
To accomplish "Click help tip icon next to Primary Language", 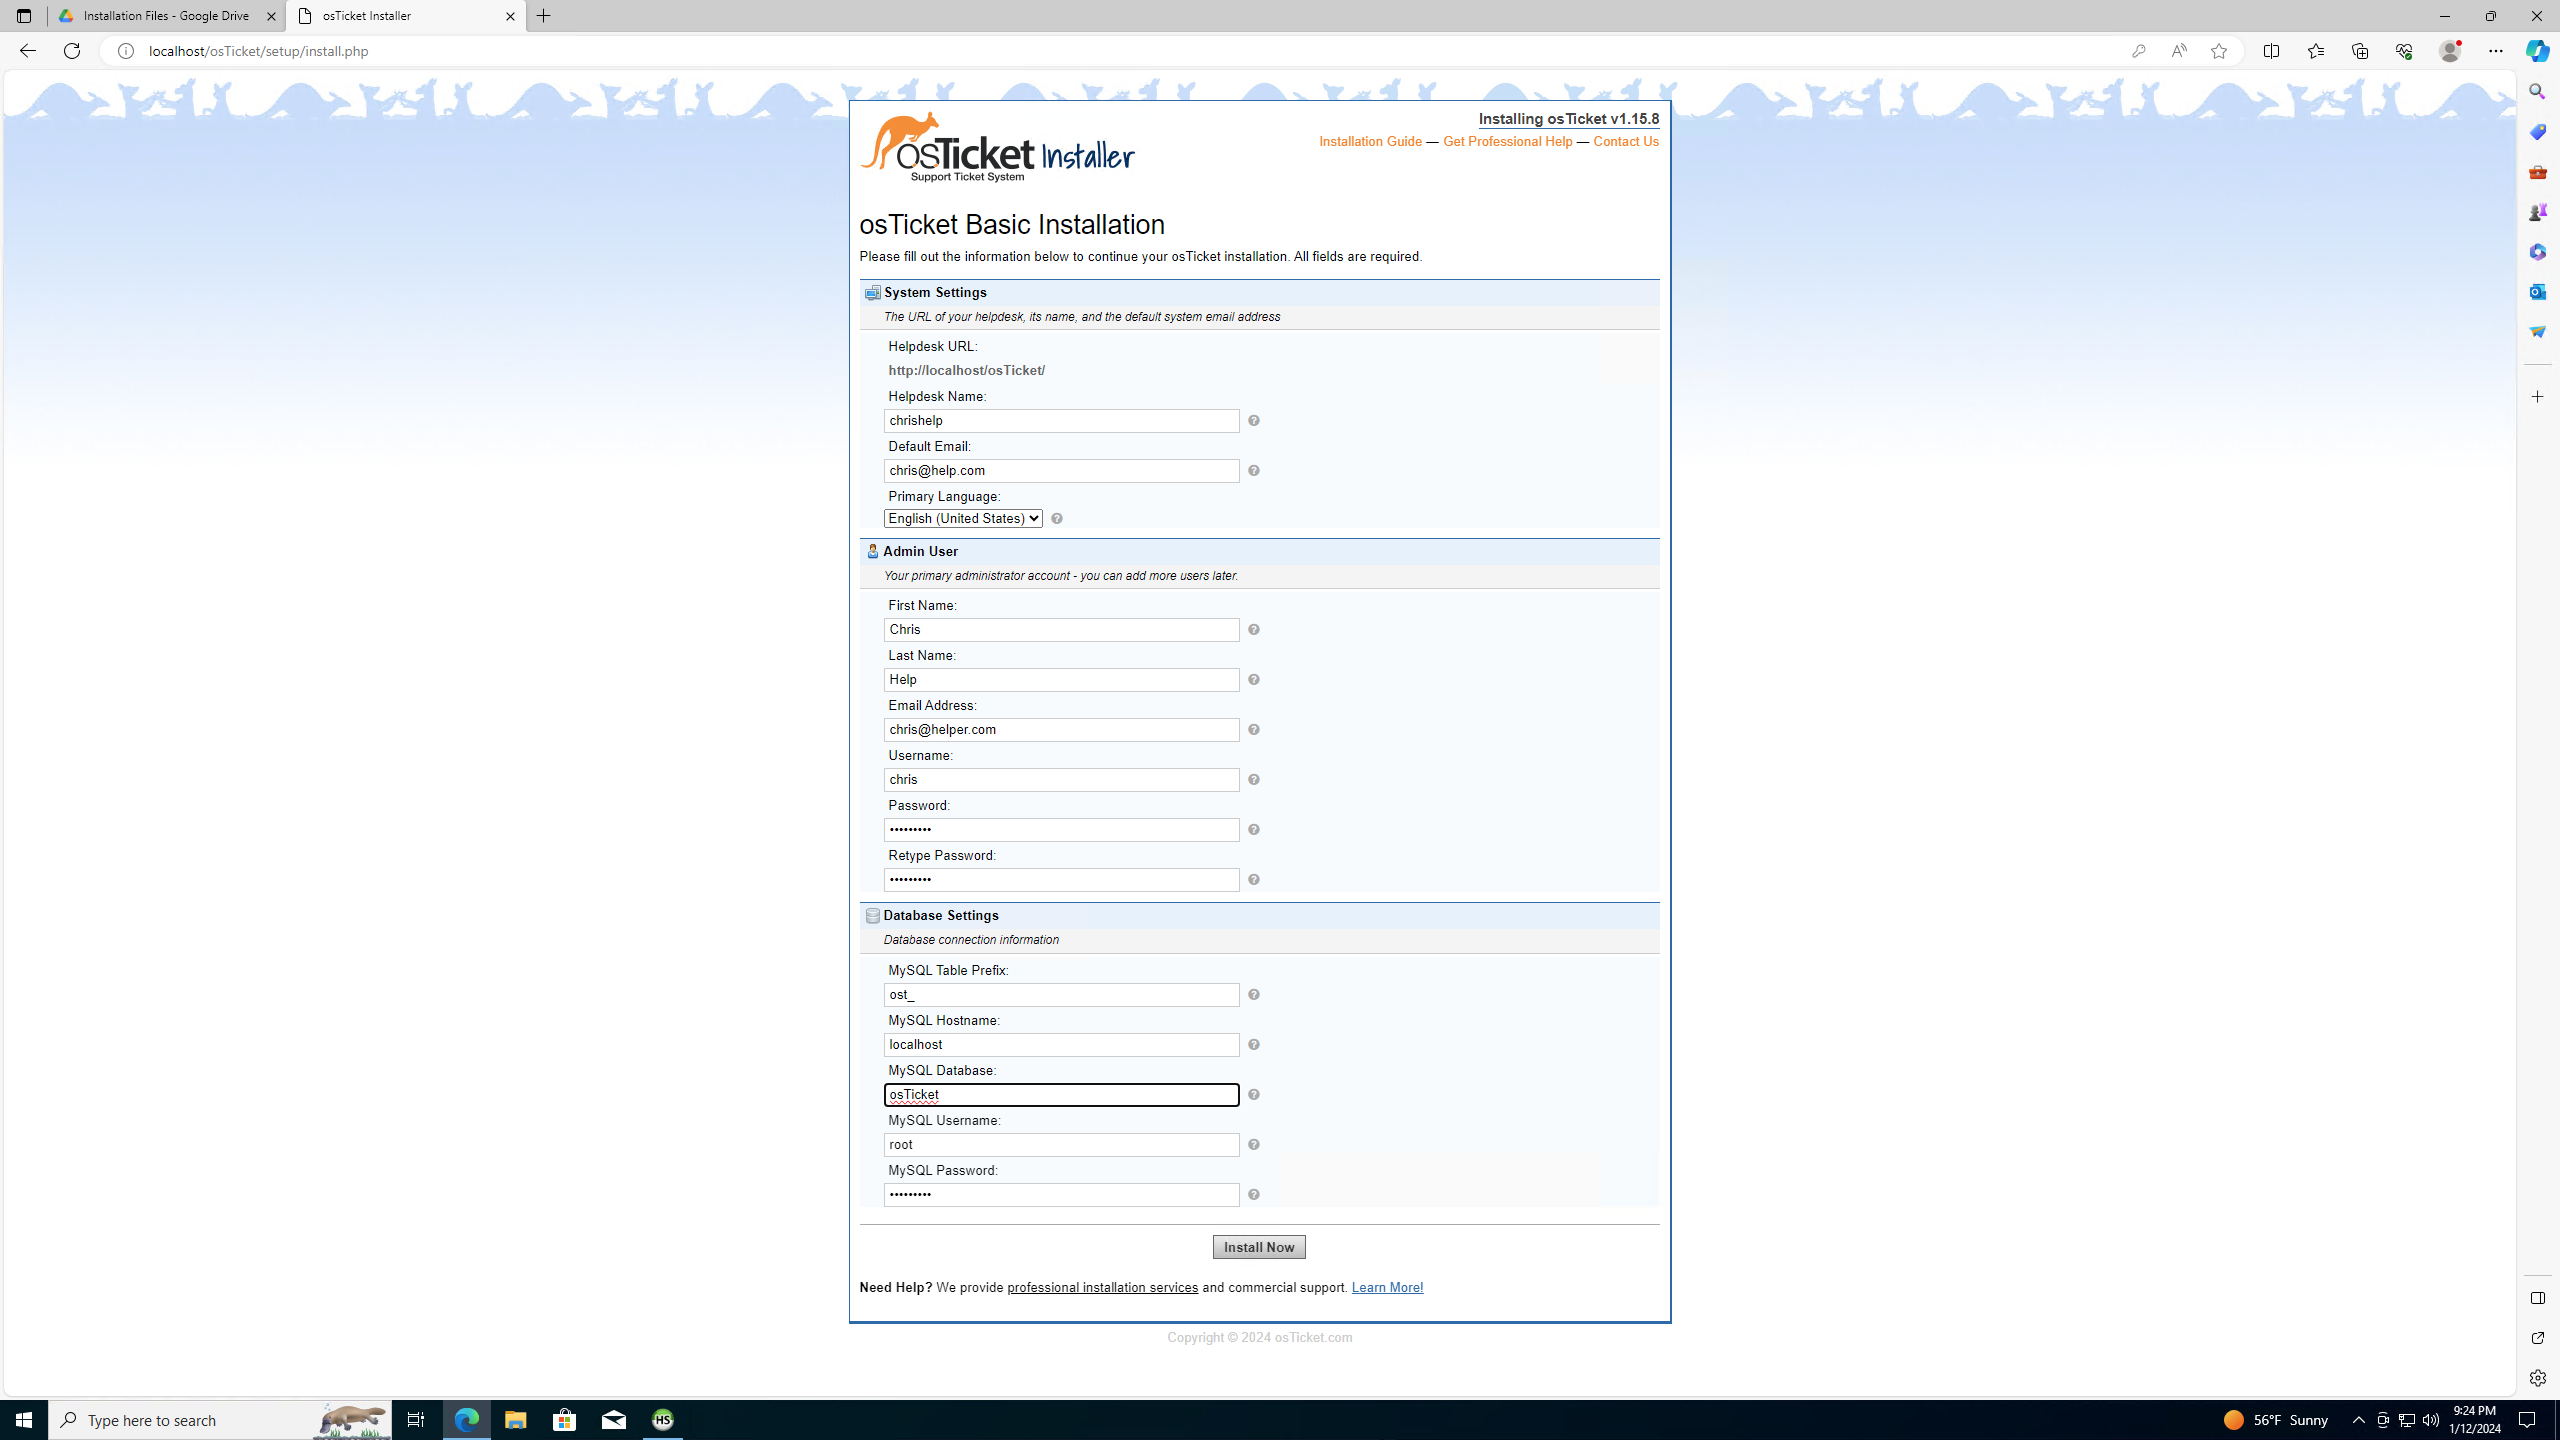I will [1057, 519].
